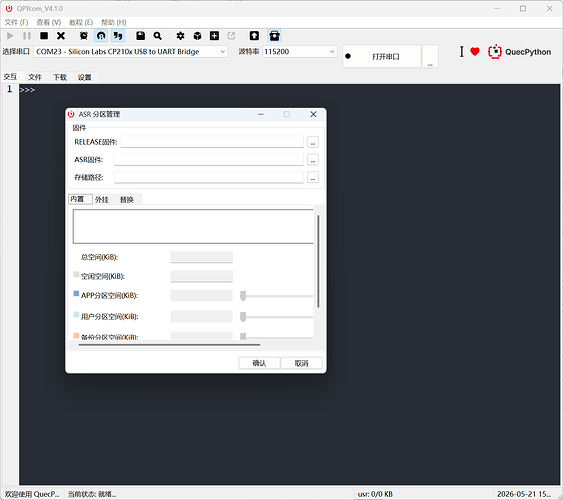The image size is (563, 500).
Task: Open settings via the gear icon
Action: (x=180, y=36)
